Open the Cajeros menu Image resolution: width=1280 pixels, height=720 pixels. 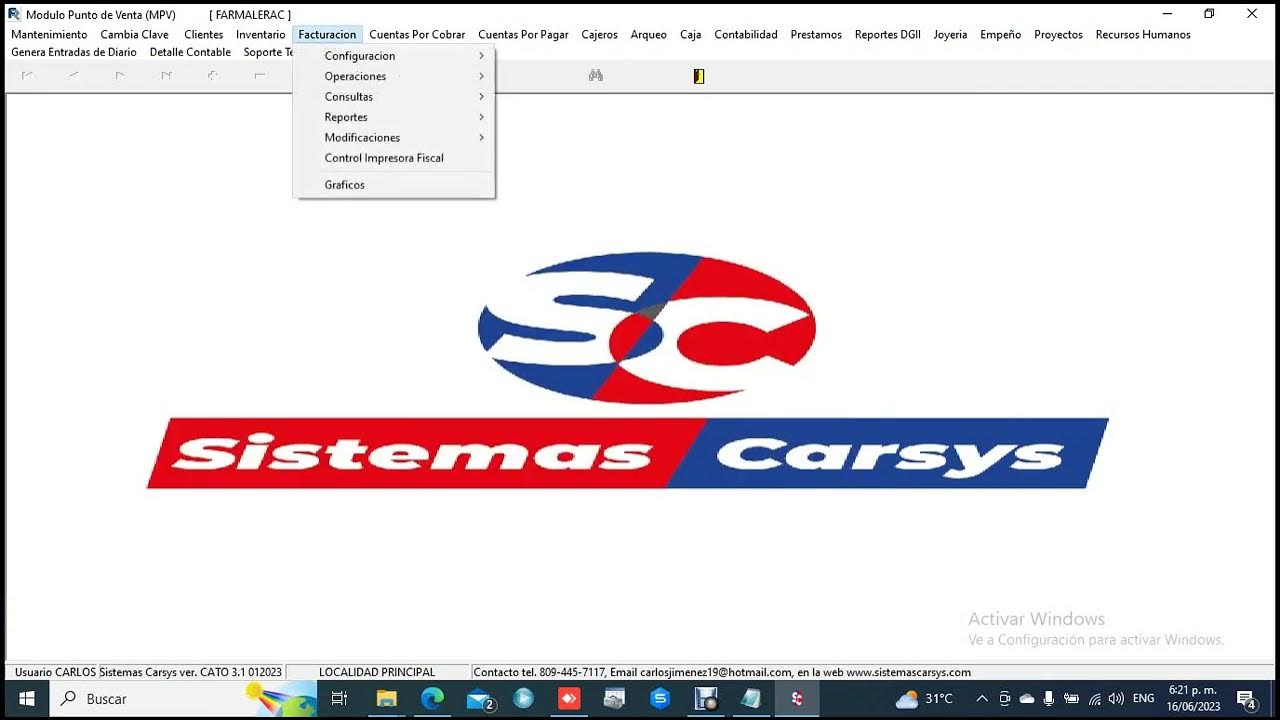click(599, 34)
